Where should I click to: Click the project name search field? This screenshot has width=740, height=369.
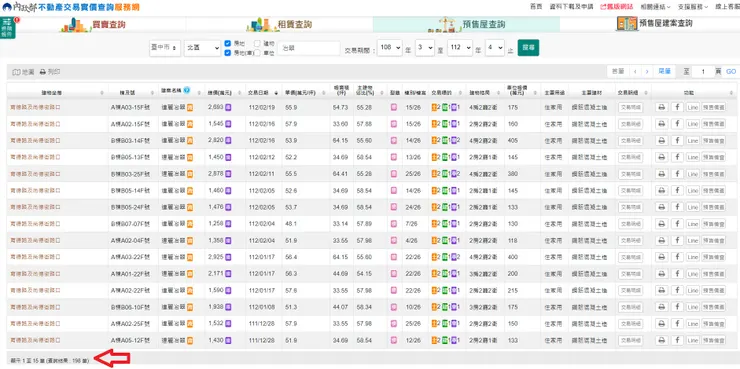(309, 48)
